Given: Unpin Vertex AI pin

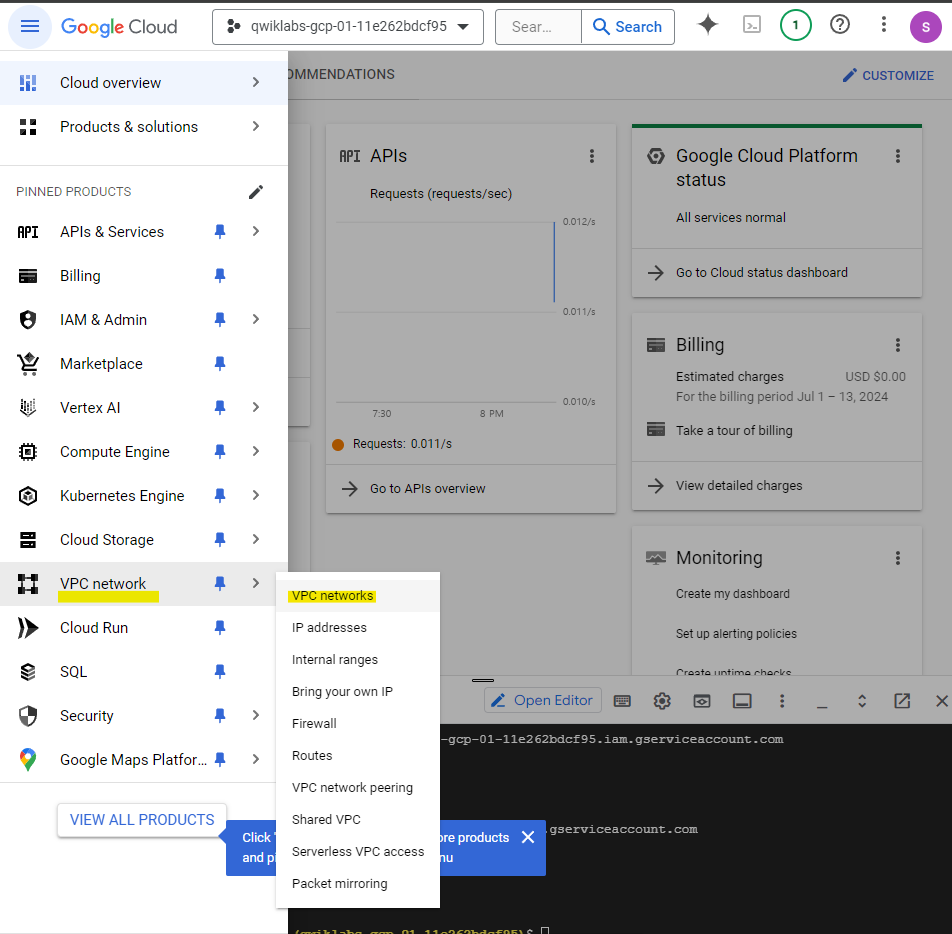Looking at the screenshot, I should (x=220, y=407).
